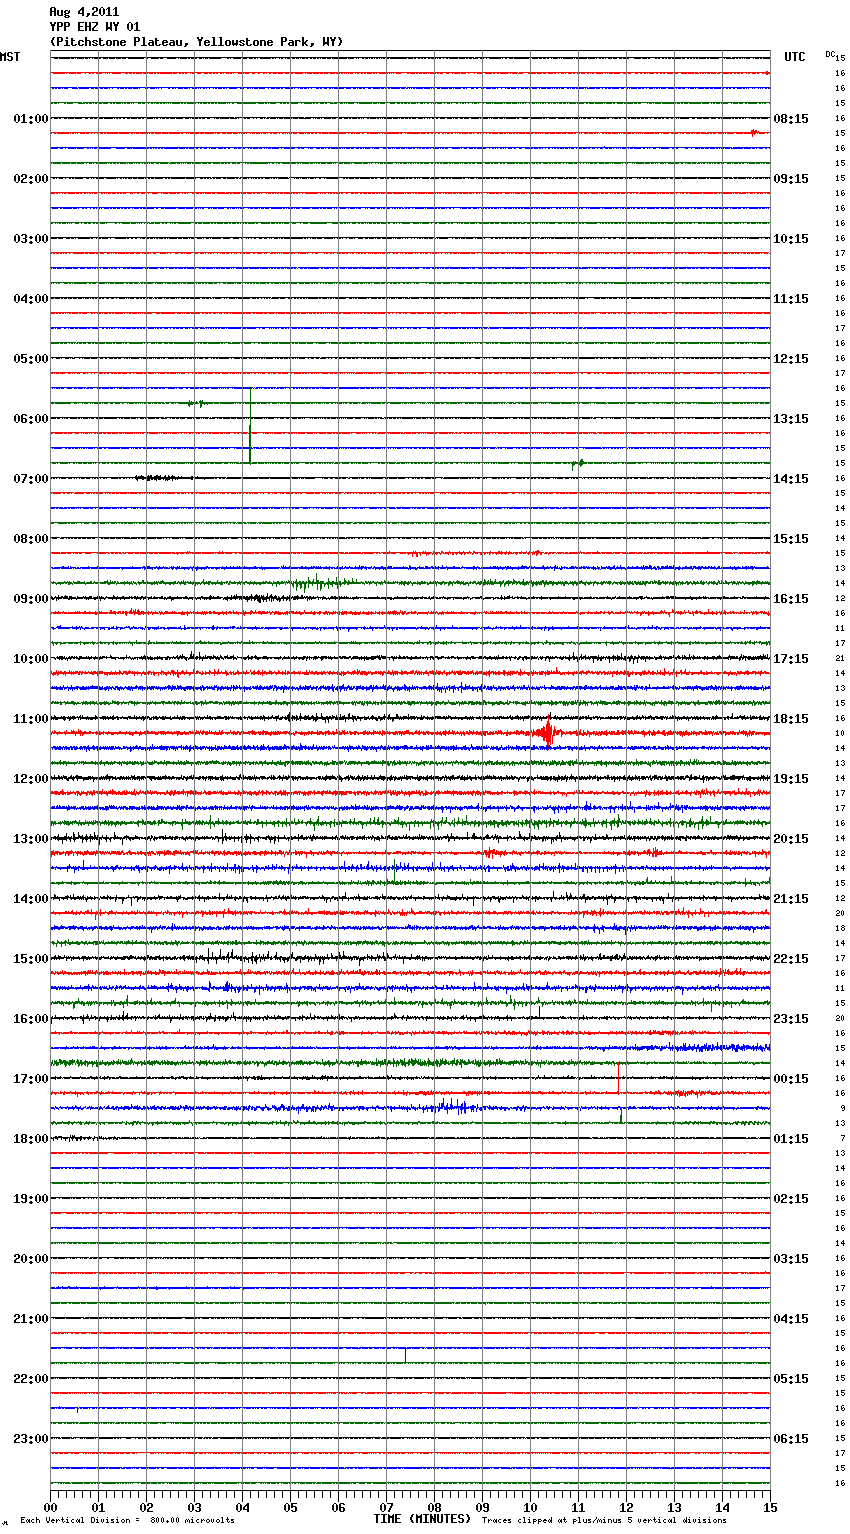Select the 09:00 MST time label
Screen dimensions: 850x1534
[31, 599]
